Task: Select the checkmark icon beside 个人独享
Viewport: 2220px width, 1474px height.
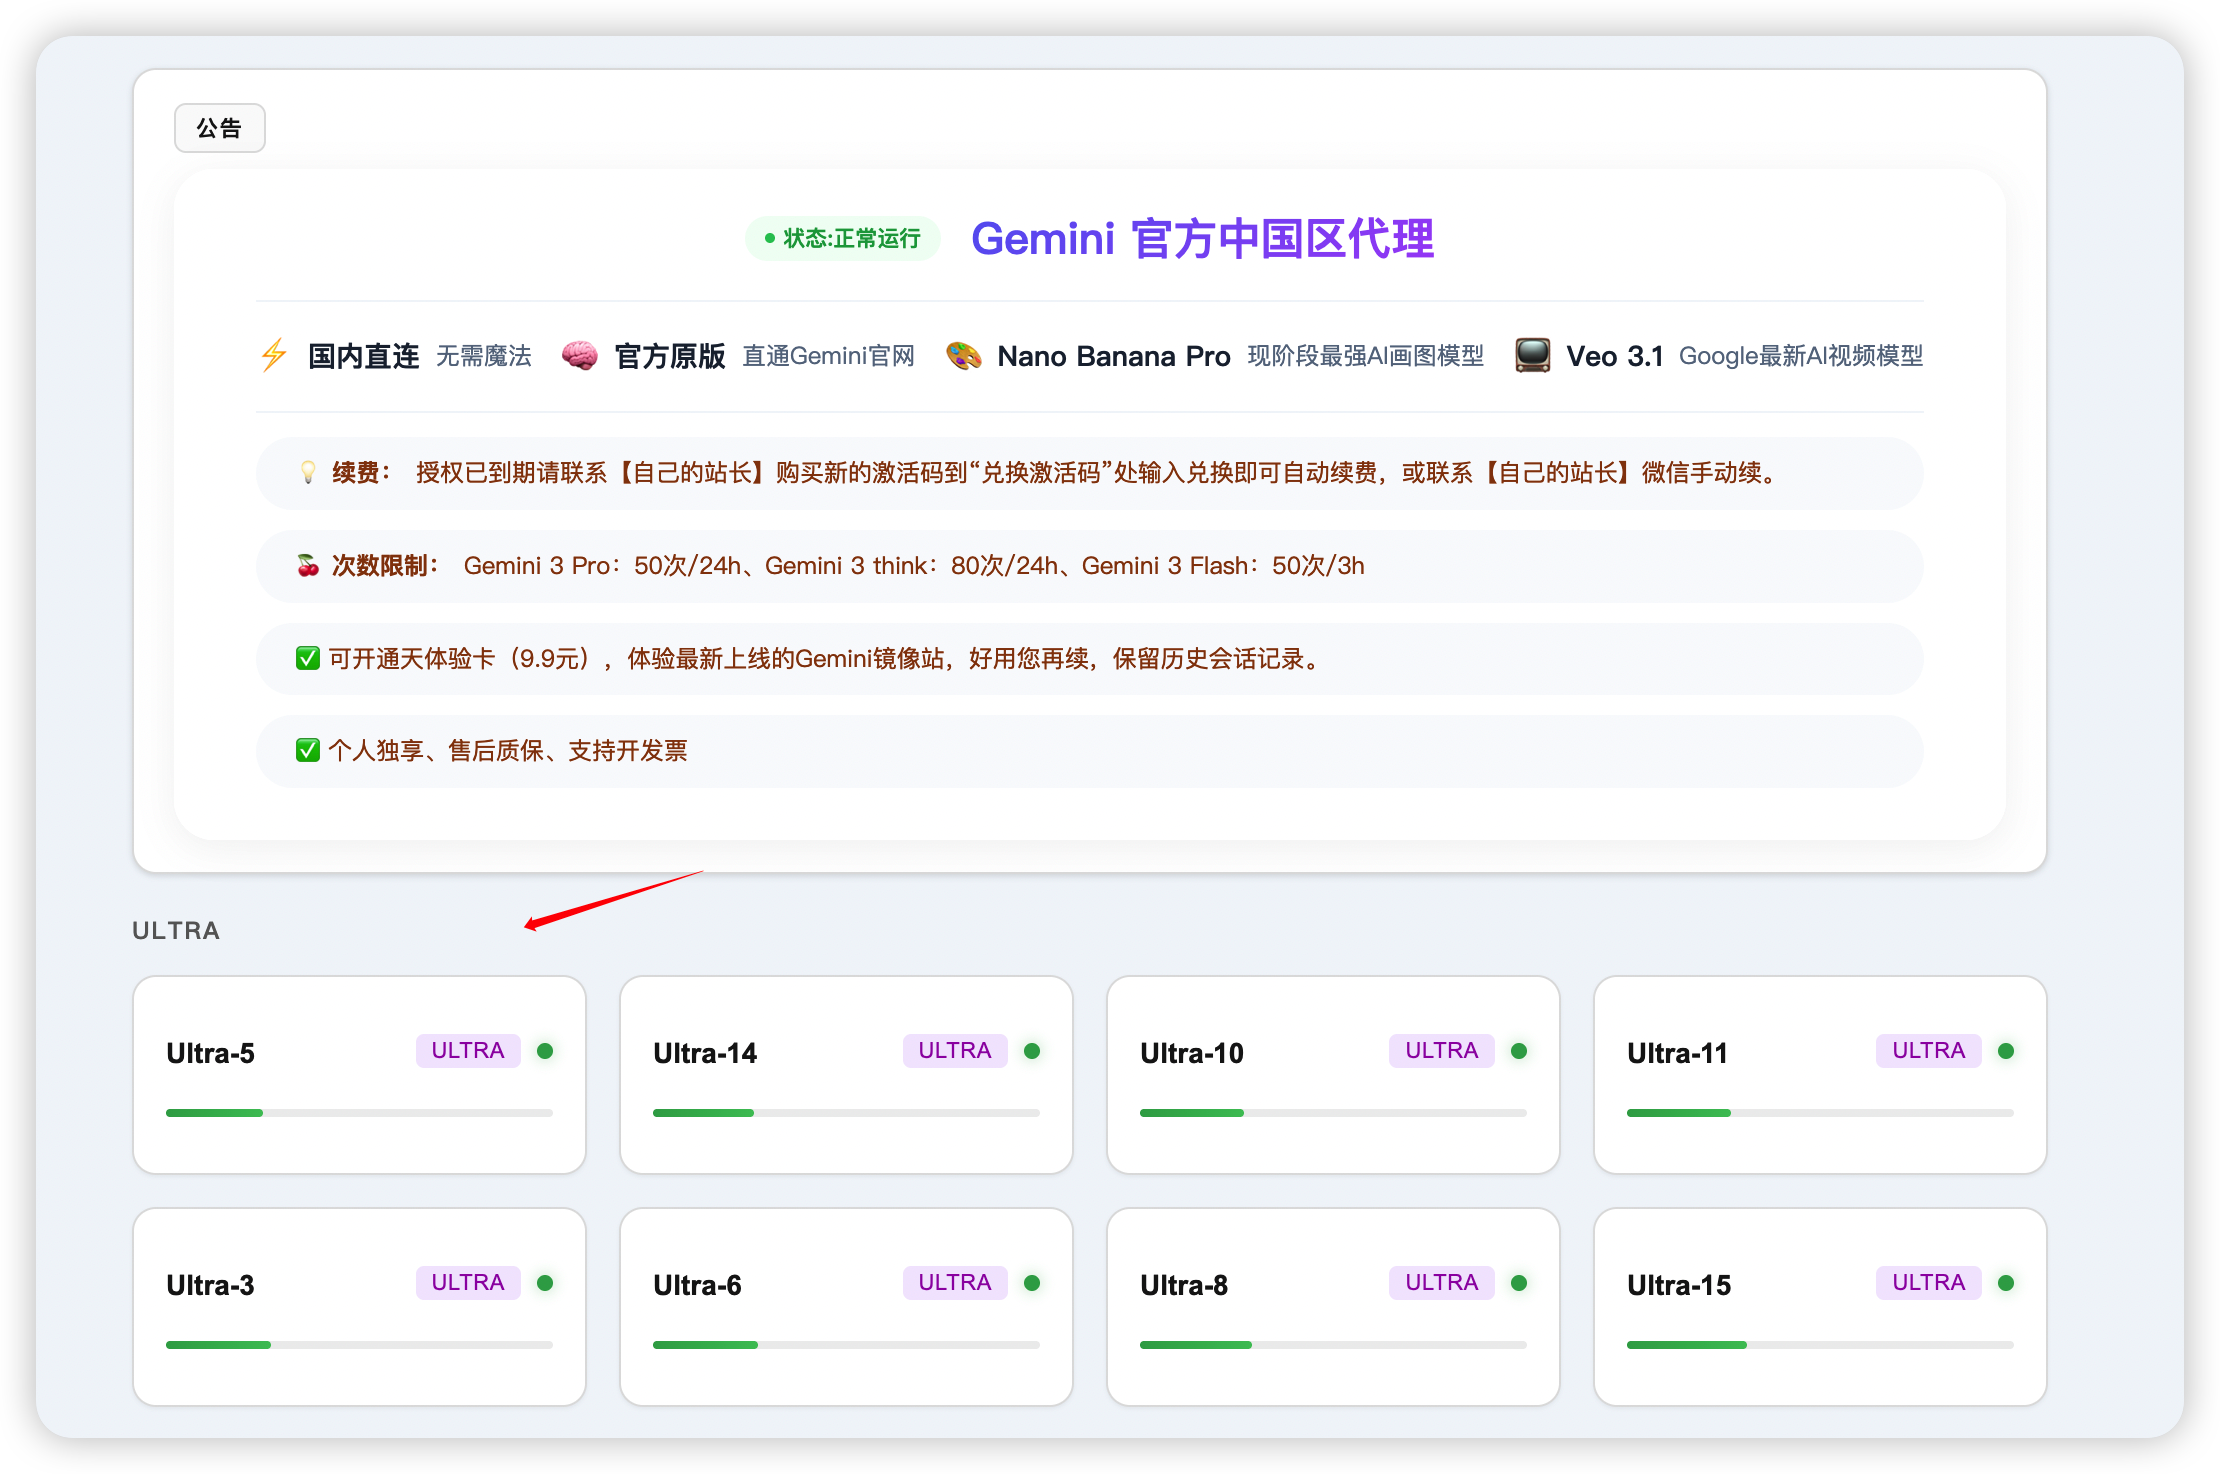Action: (308, 750)
